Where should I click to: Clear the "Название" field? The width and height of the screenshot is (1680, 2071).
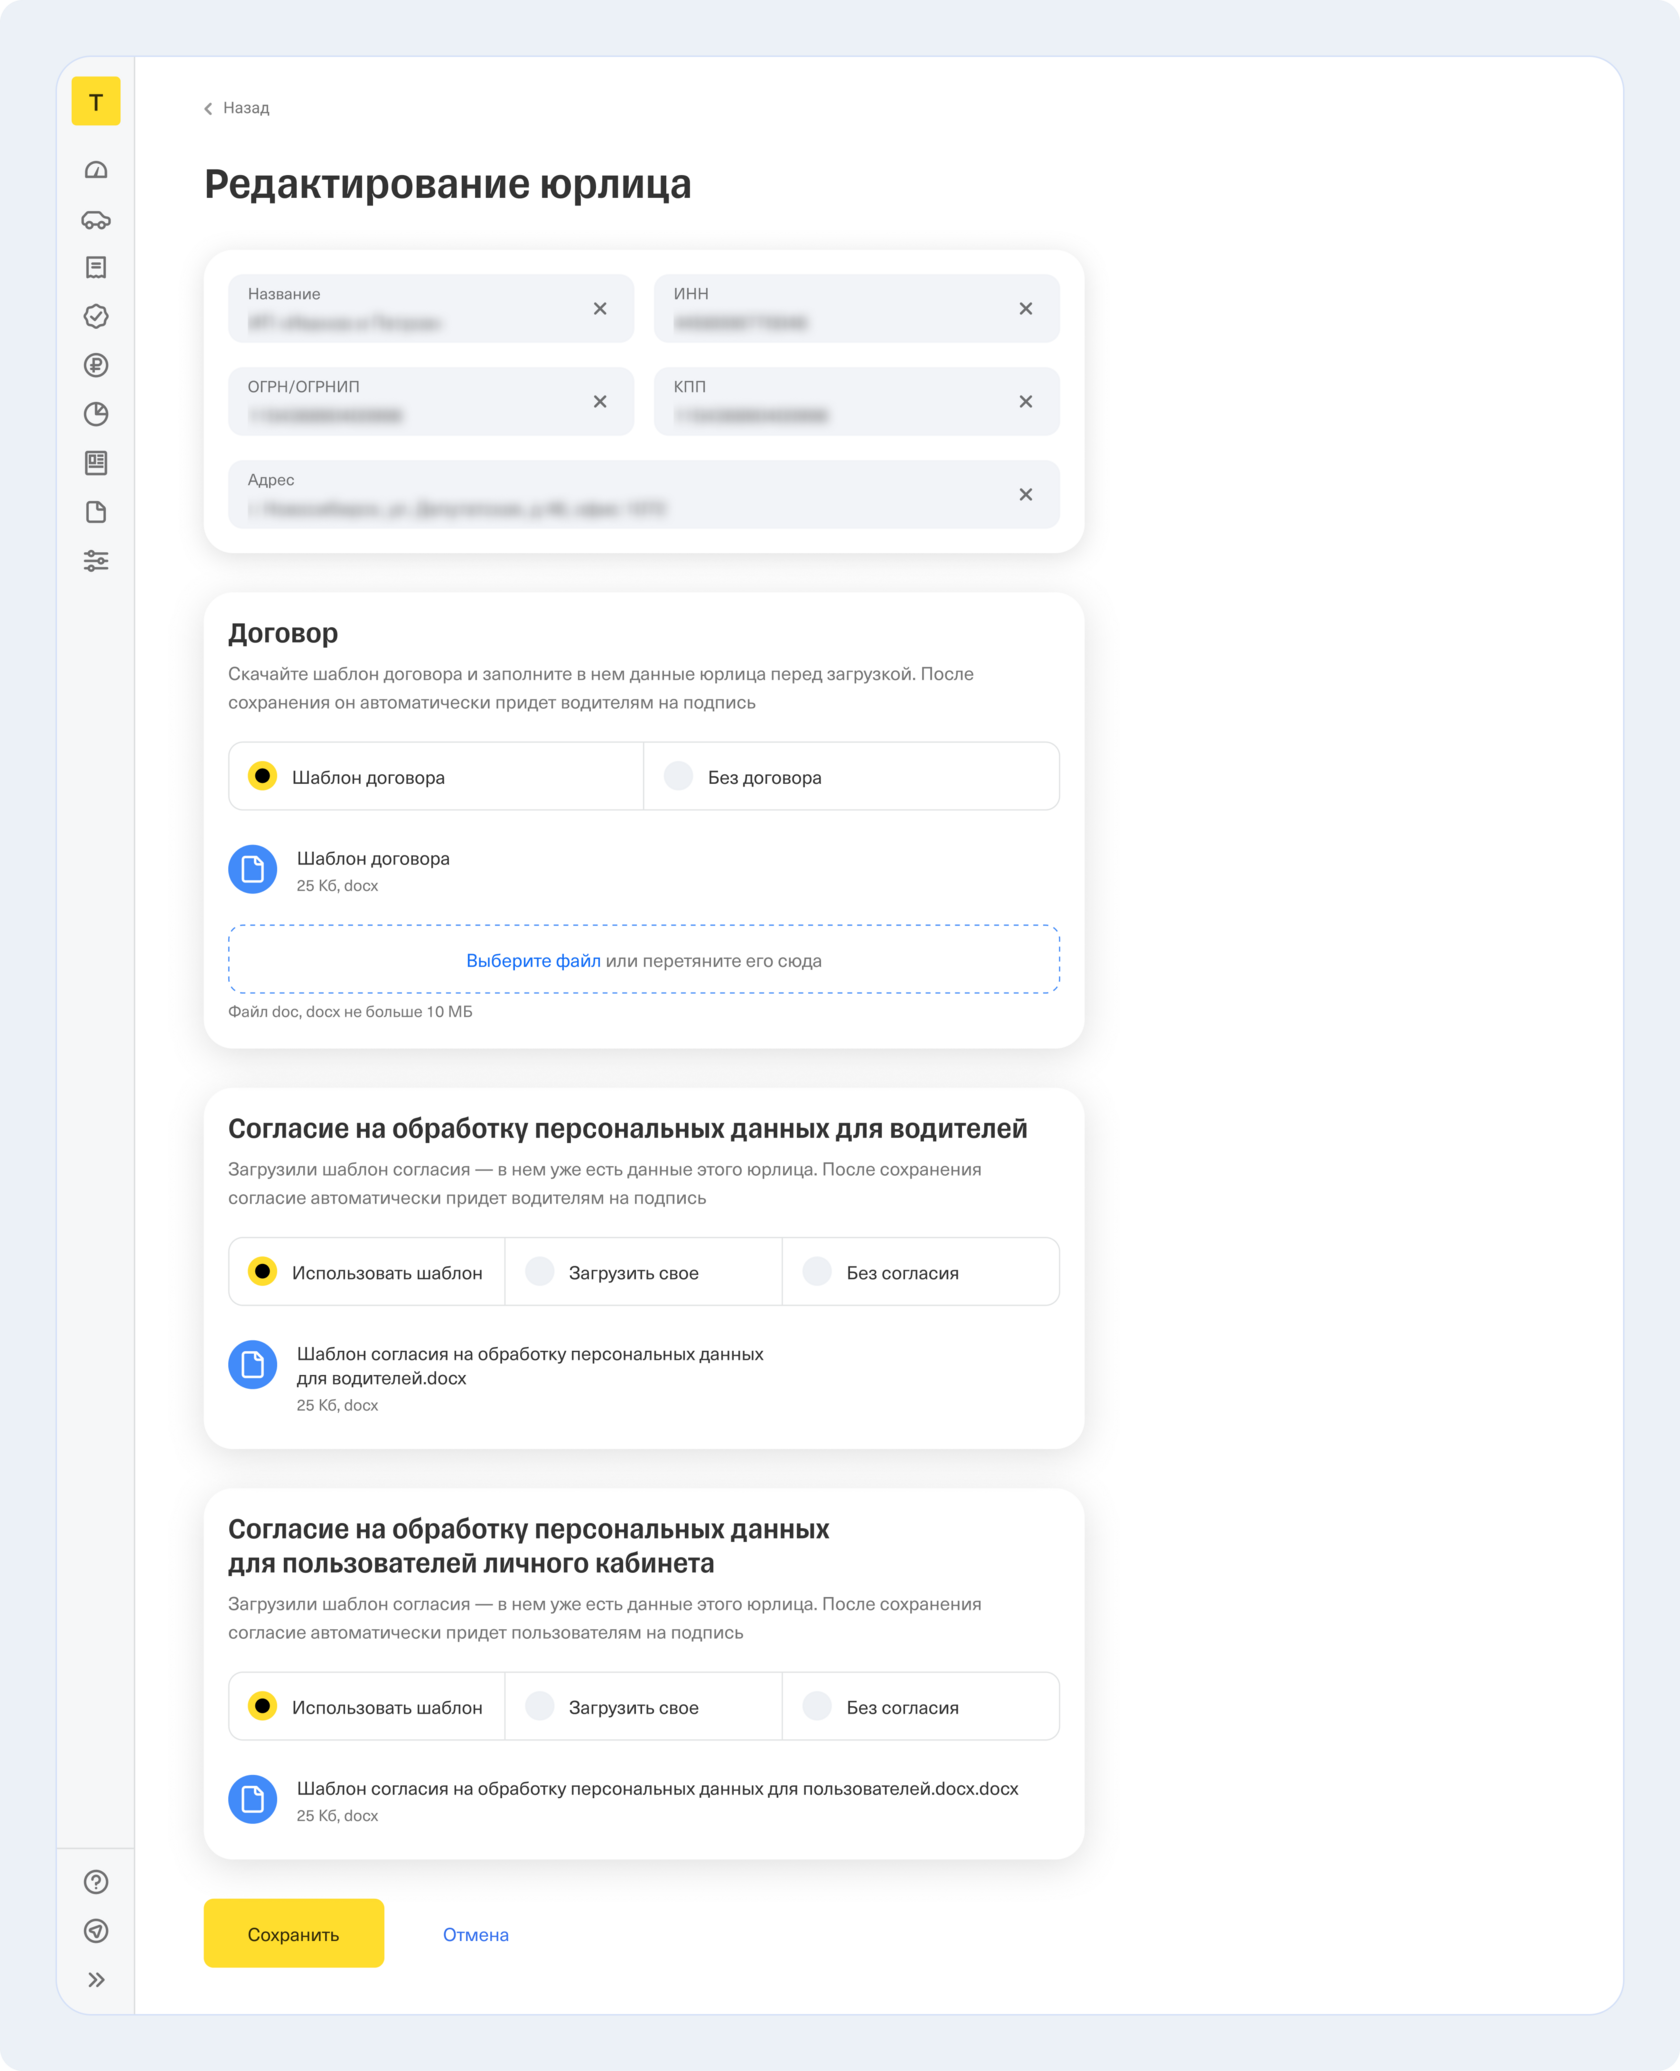[600, 309]
